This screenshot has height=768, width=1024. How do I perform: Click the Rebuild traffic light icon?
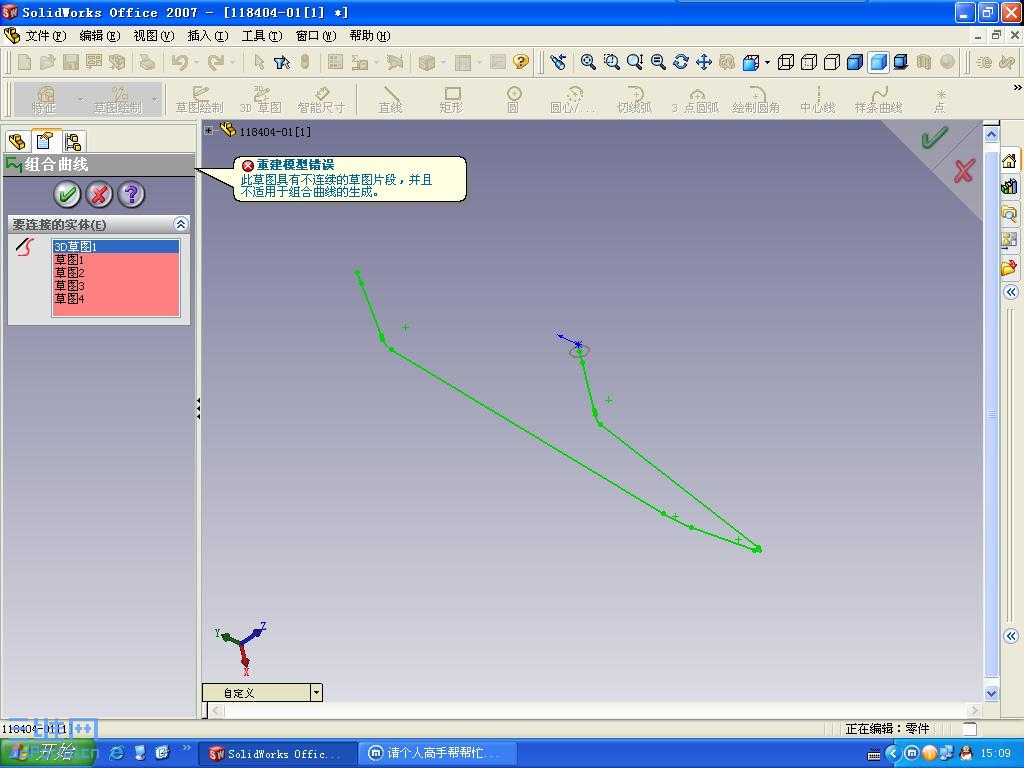click(305, 62)
